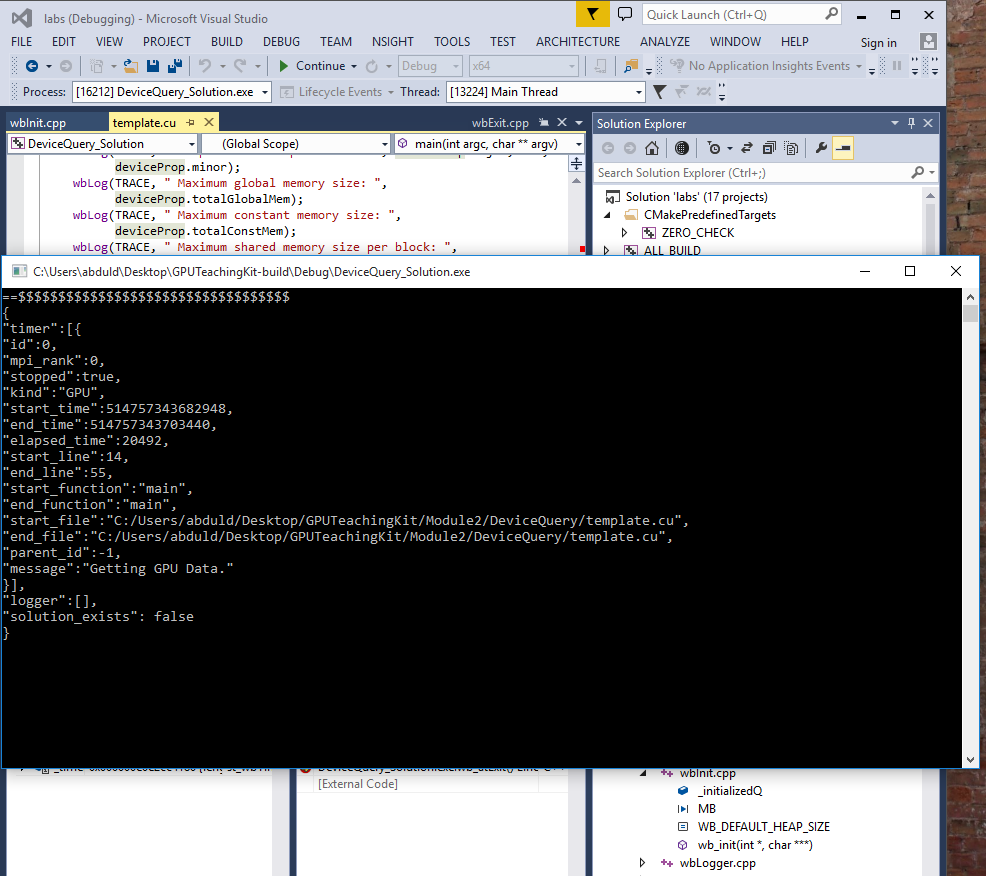The width and height of the screenshot is (986, 876).
Task: Click the Navigate Backward arrow icon
Action: pos(31,65)
